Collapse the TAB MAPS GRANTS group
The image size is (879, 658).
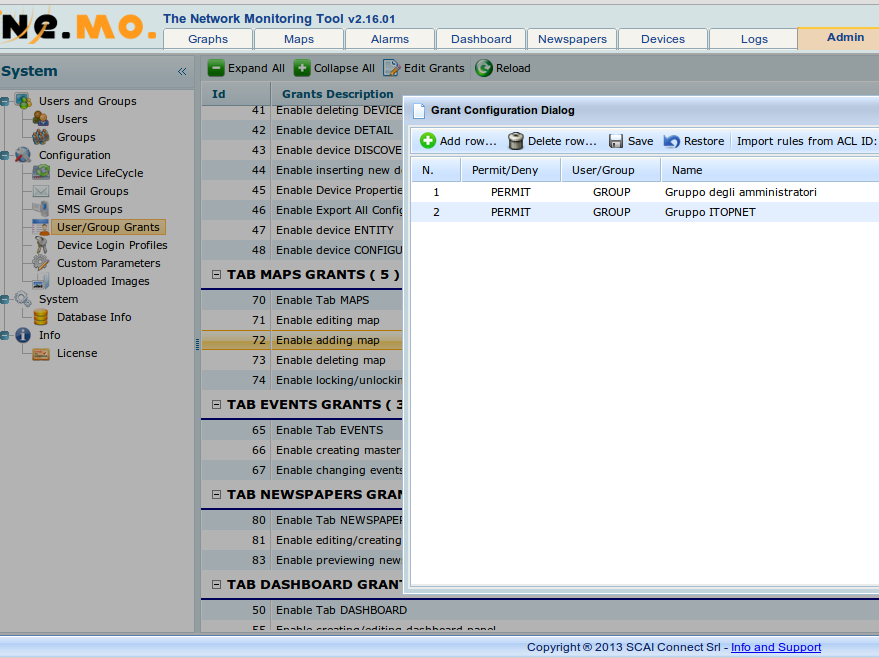point(216,275)
